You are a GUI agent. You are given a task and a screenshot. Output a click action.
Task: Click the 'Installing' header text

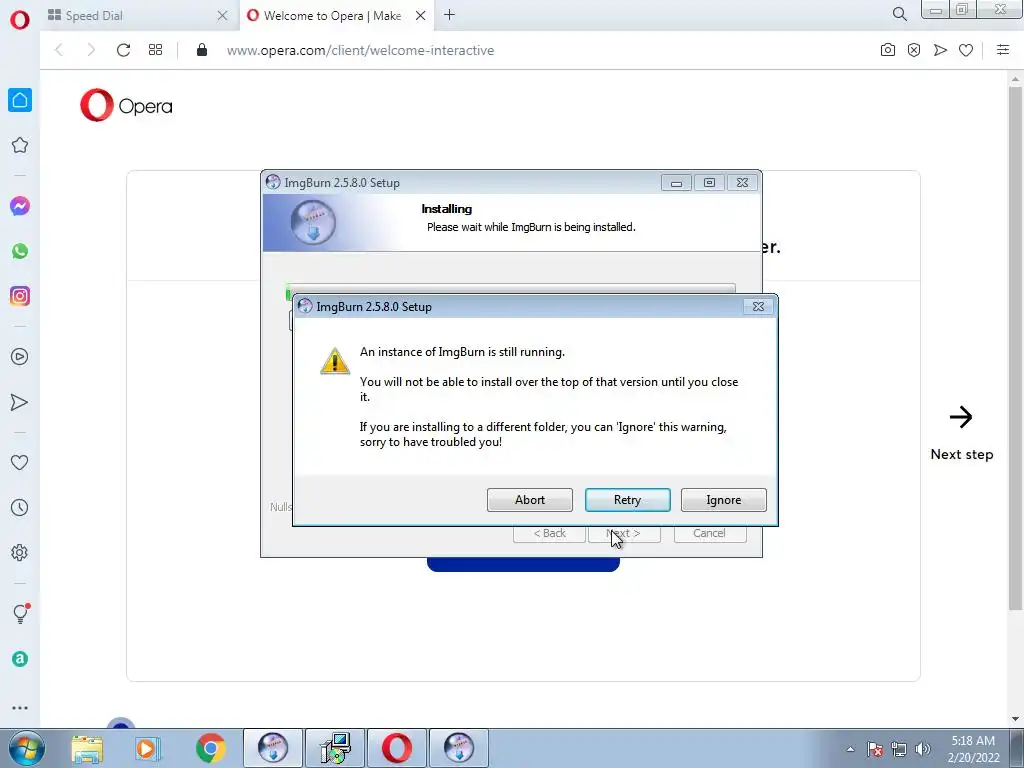point(447,209)
